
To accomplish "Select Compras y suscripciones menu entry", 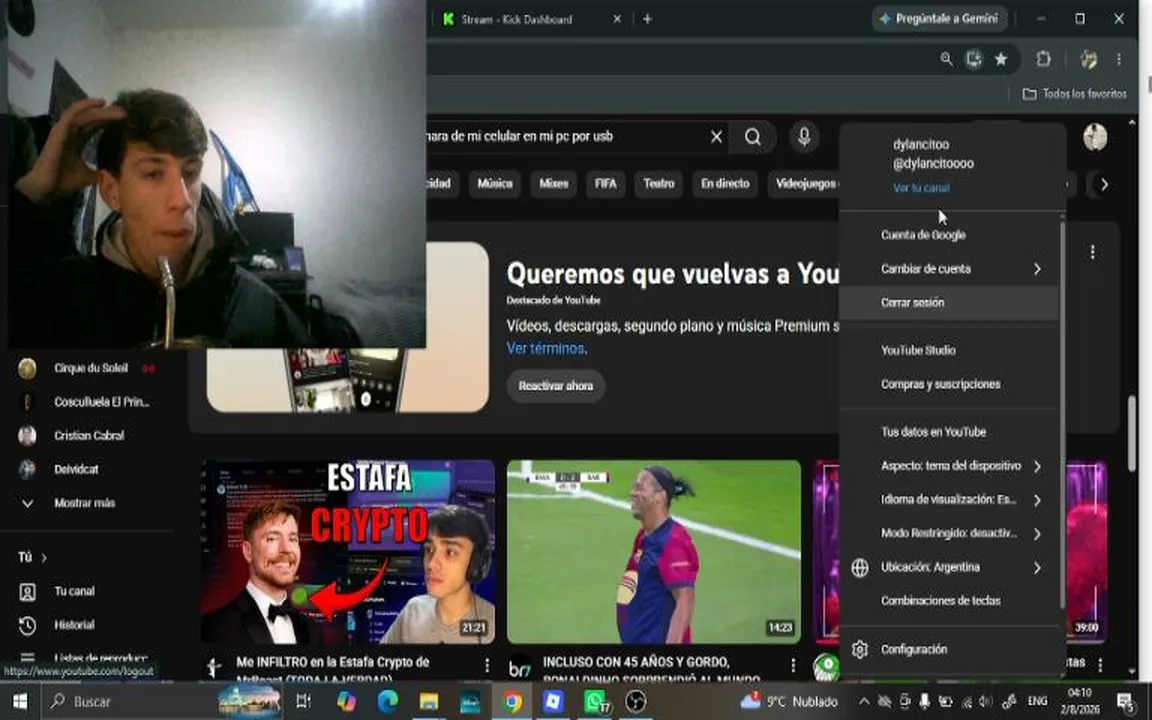I will coord(948,384).
